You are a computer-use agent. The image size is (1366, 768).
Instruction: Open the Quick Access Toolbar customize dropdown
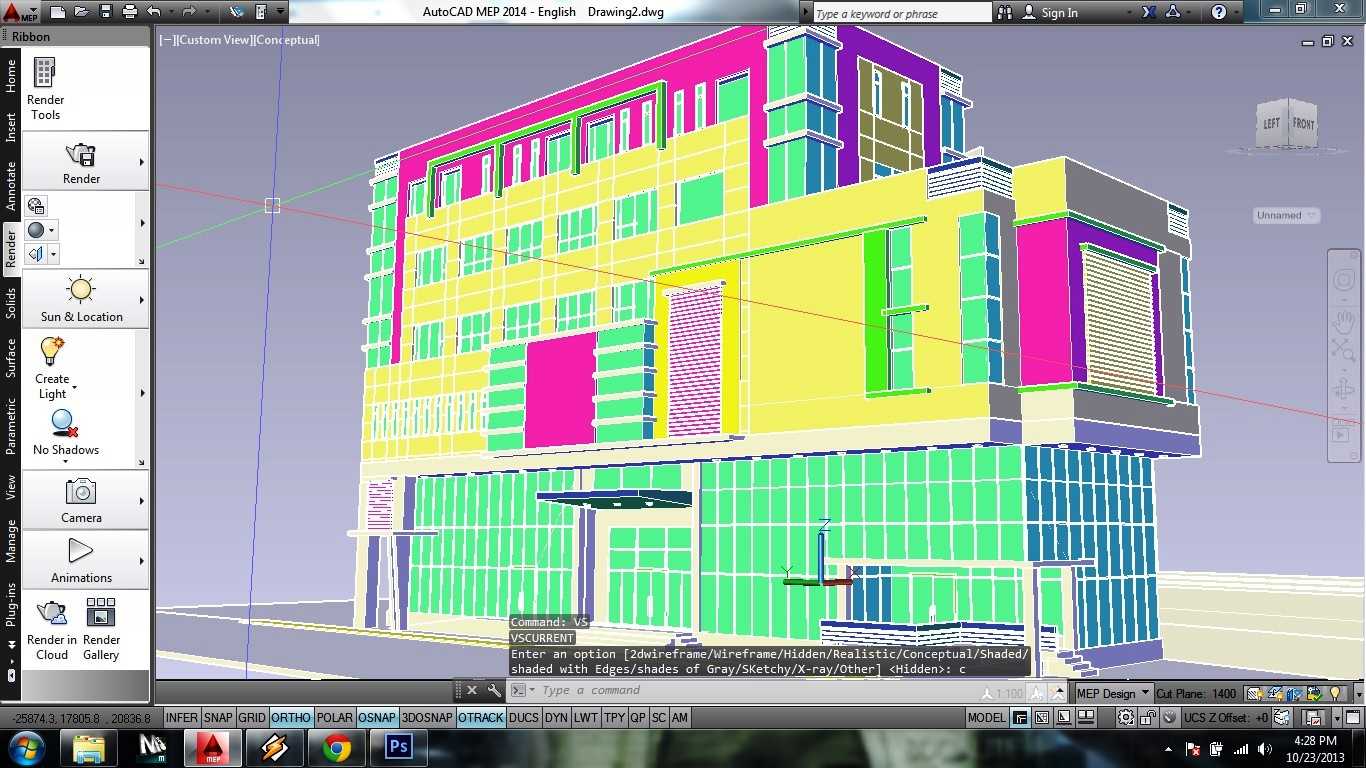[281, 12]
